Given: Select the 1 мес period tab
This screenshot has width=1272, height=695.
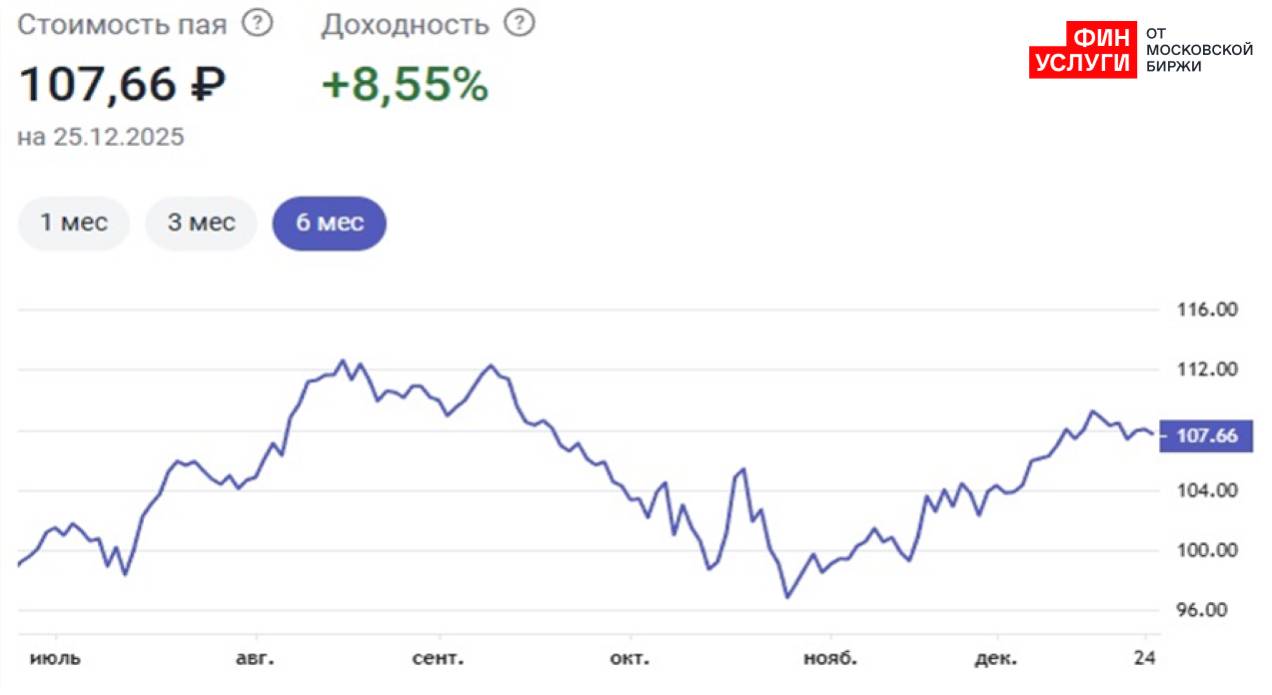Looking at the screenshot, I should click(x=74, y=222).
